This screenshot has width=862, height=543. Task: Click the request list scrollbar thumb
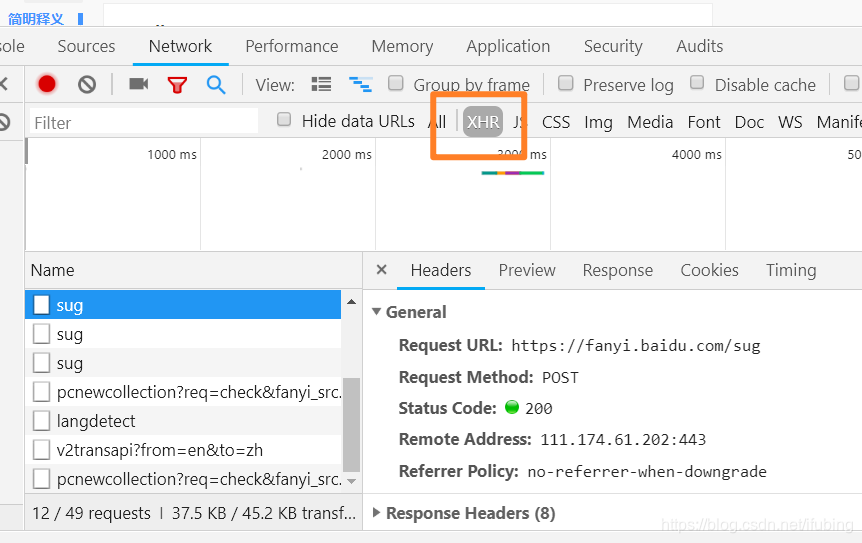point(351,424)
